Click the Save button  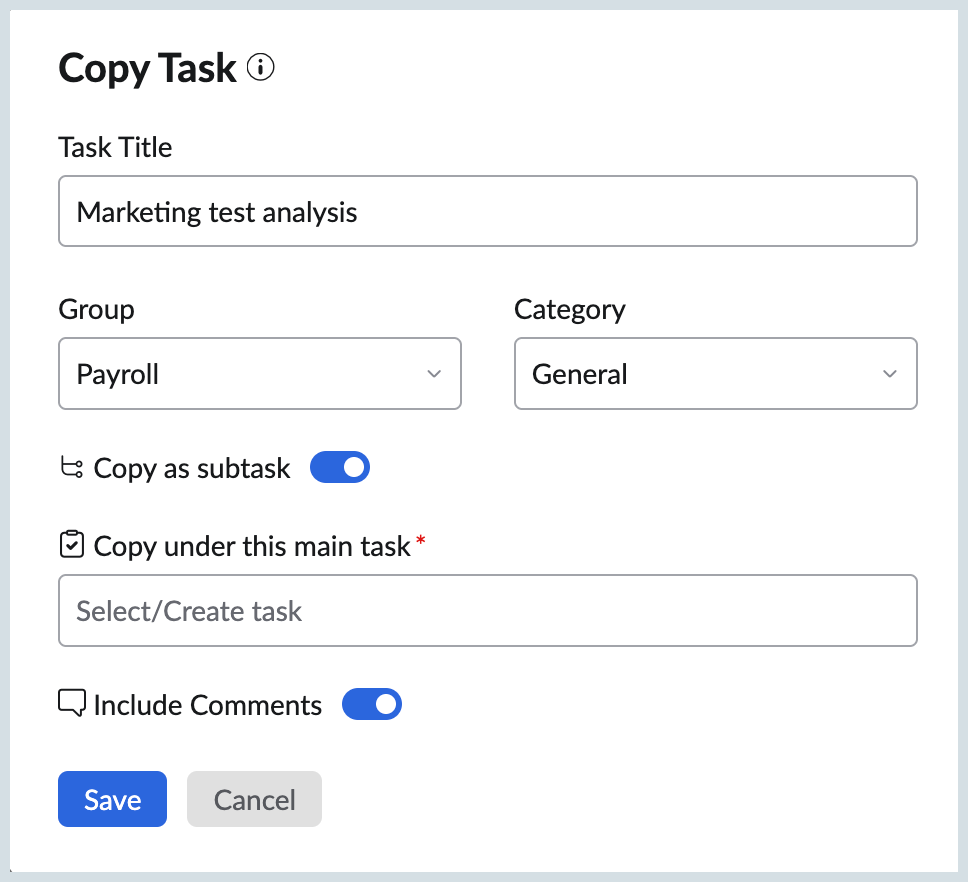pos(112,798)
